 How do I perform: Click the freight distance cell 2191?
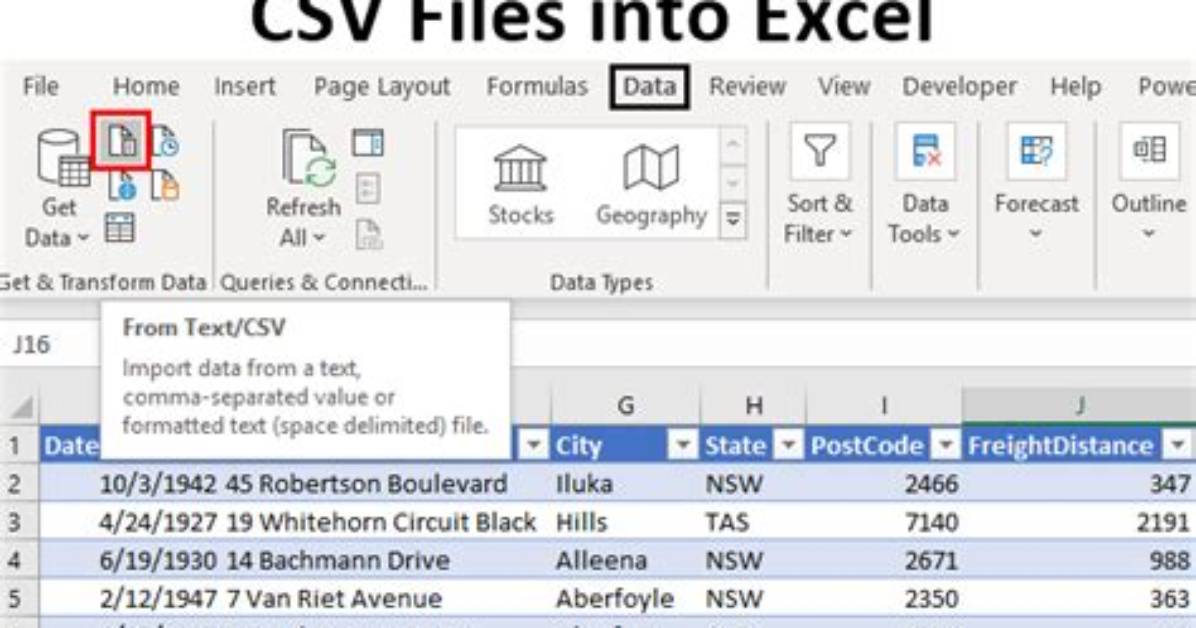[x=1079, y=522]
